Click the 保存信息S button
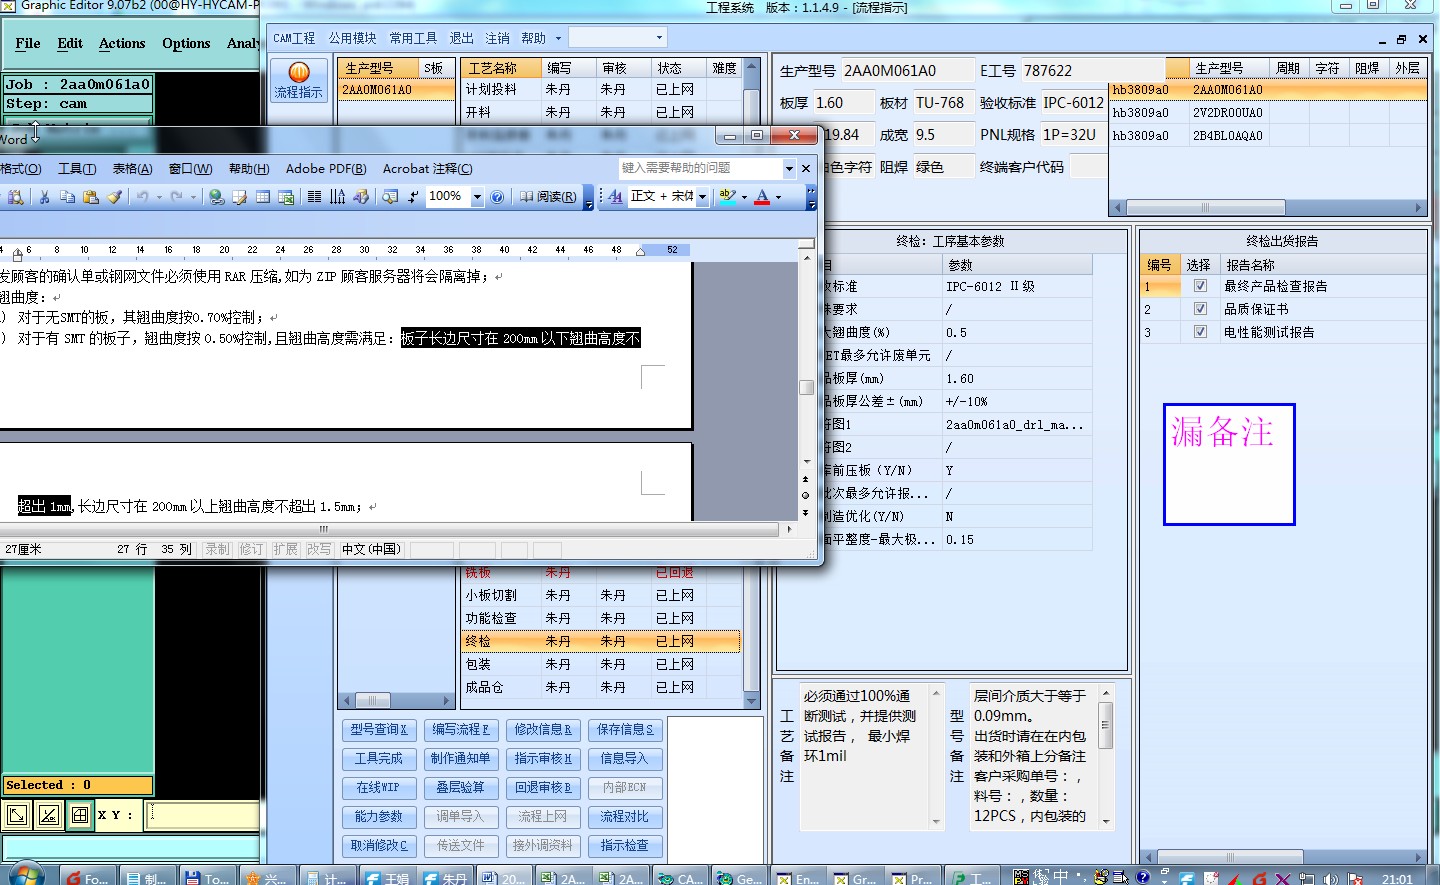This screenshot has height=885, width=1440. (x=624, y=730)
